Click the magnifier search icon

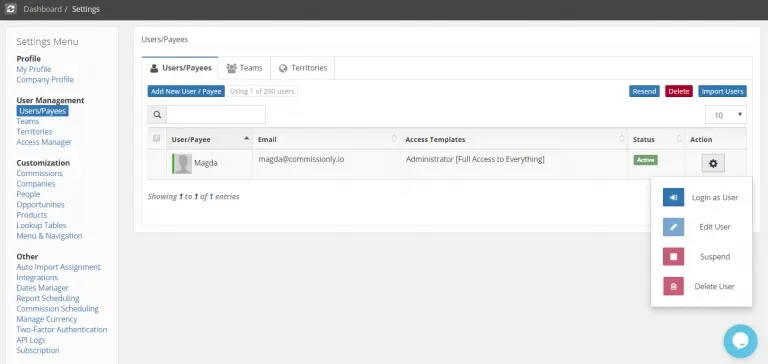(x=157, y=115)
